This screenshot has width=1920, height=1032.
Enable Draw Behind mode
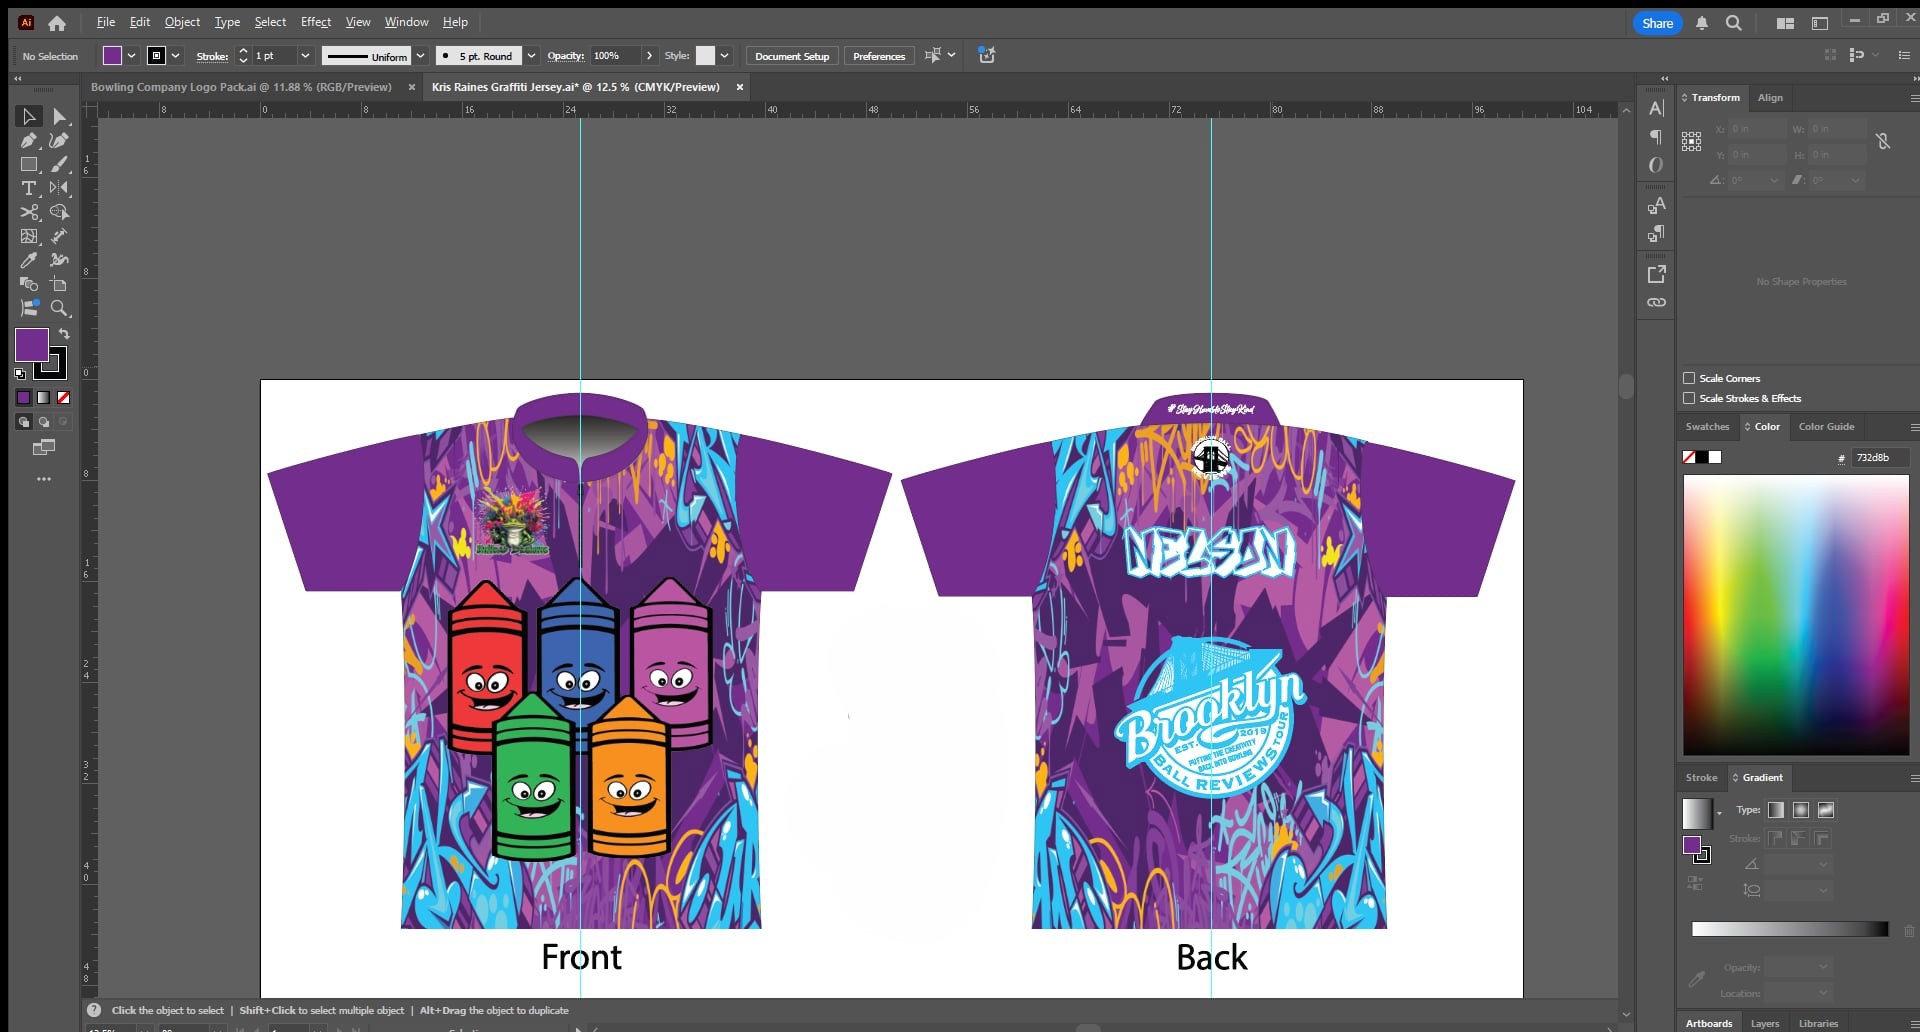pyautogui.click(x=43, y=422)
